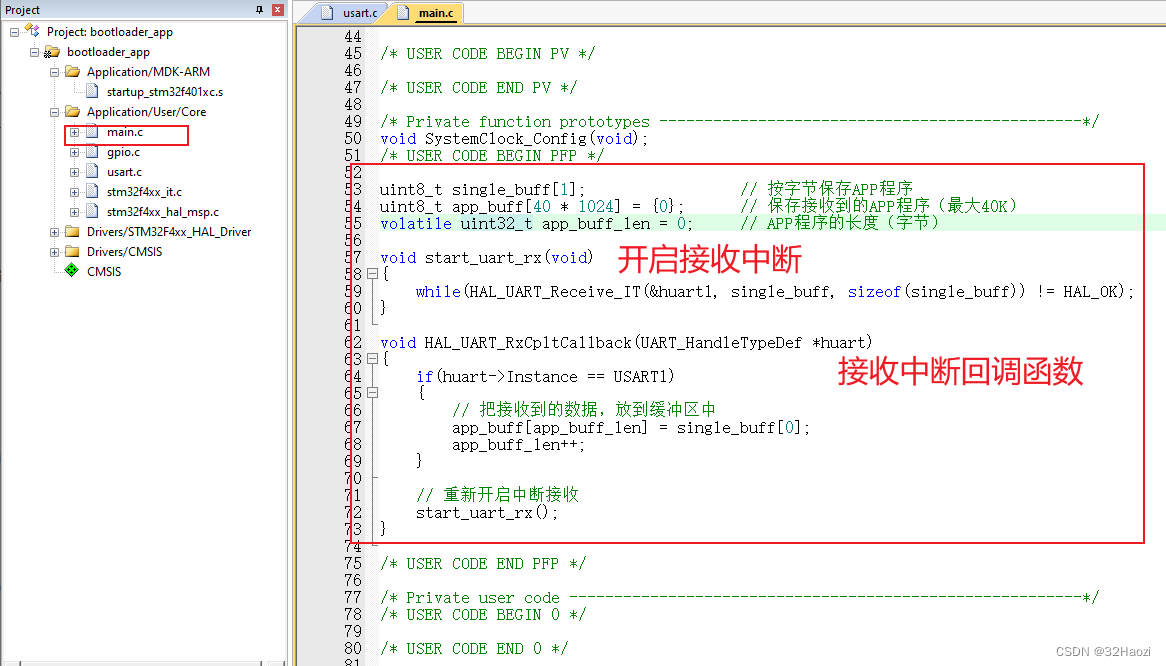The image size is (1166, 666).
Task: Expand the main.c tree node
Action: 74,132
